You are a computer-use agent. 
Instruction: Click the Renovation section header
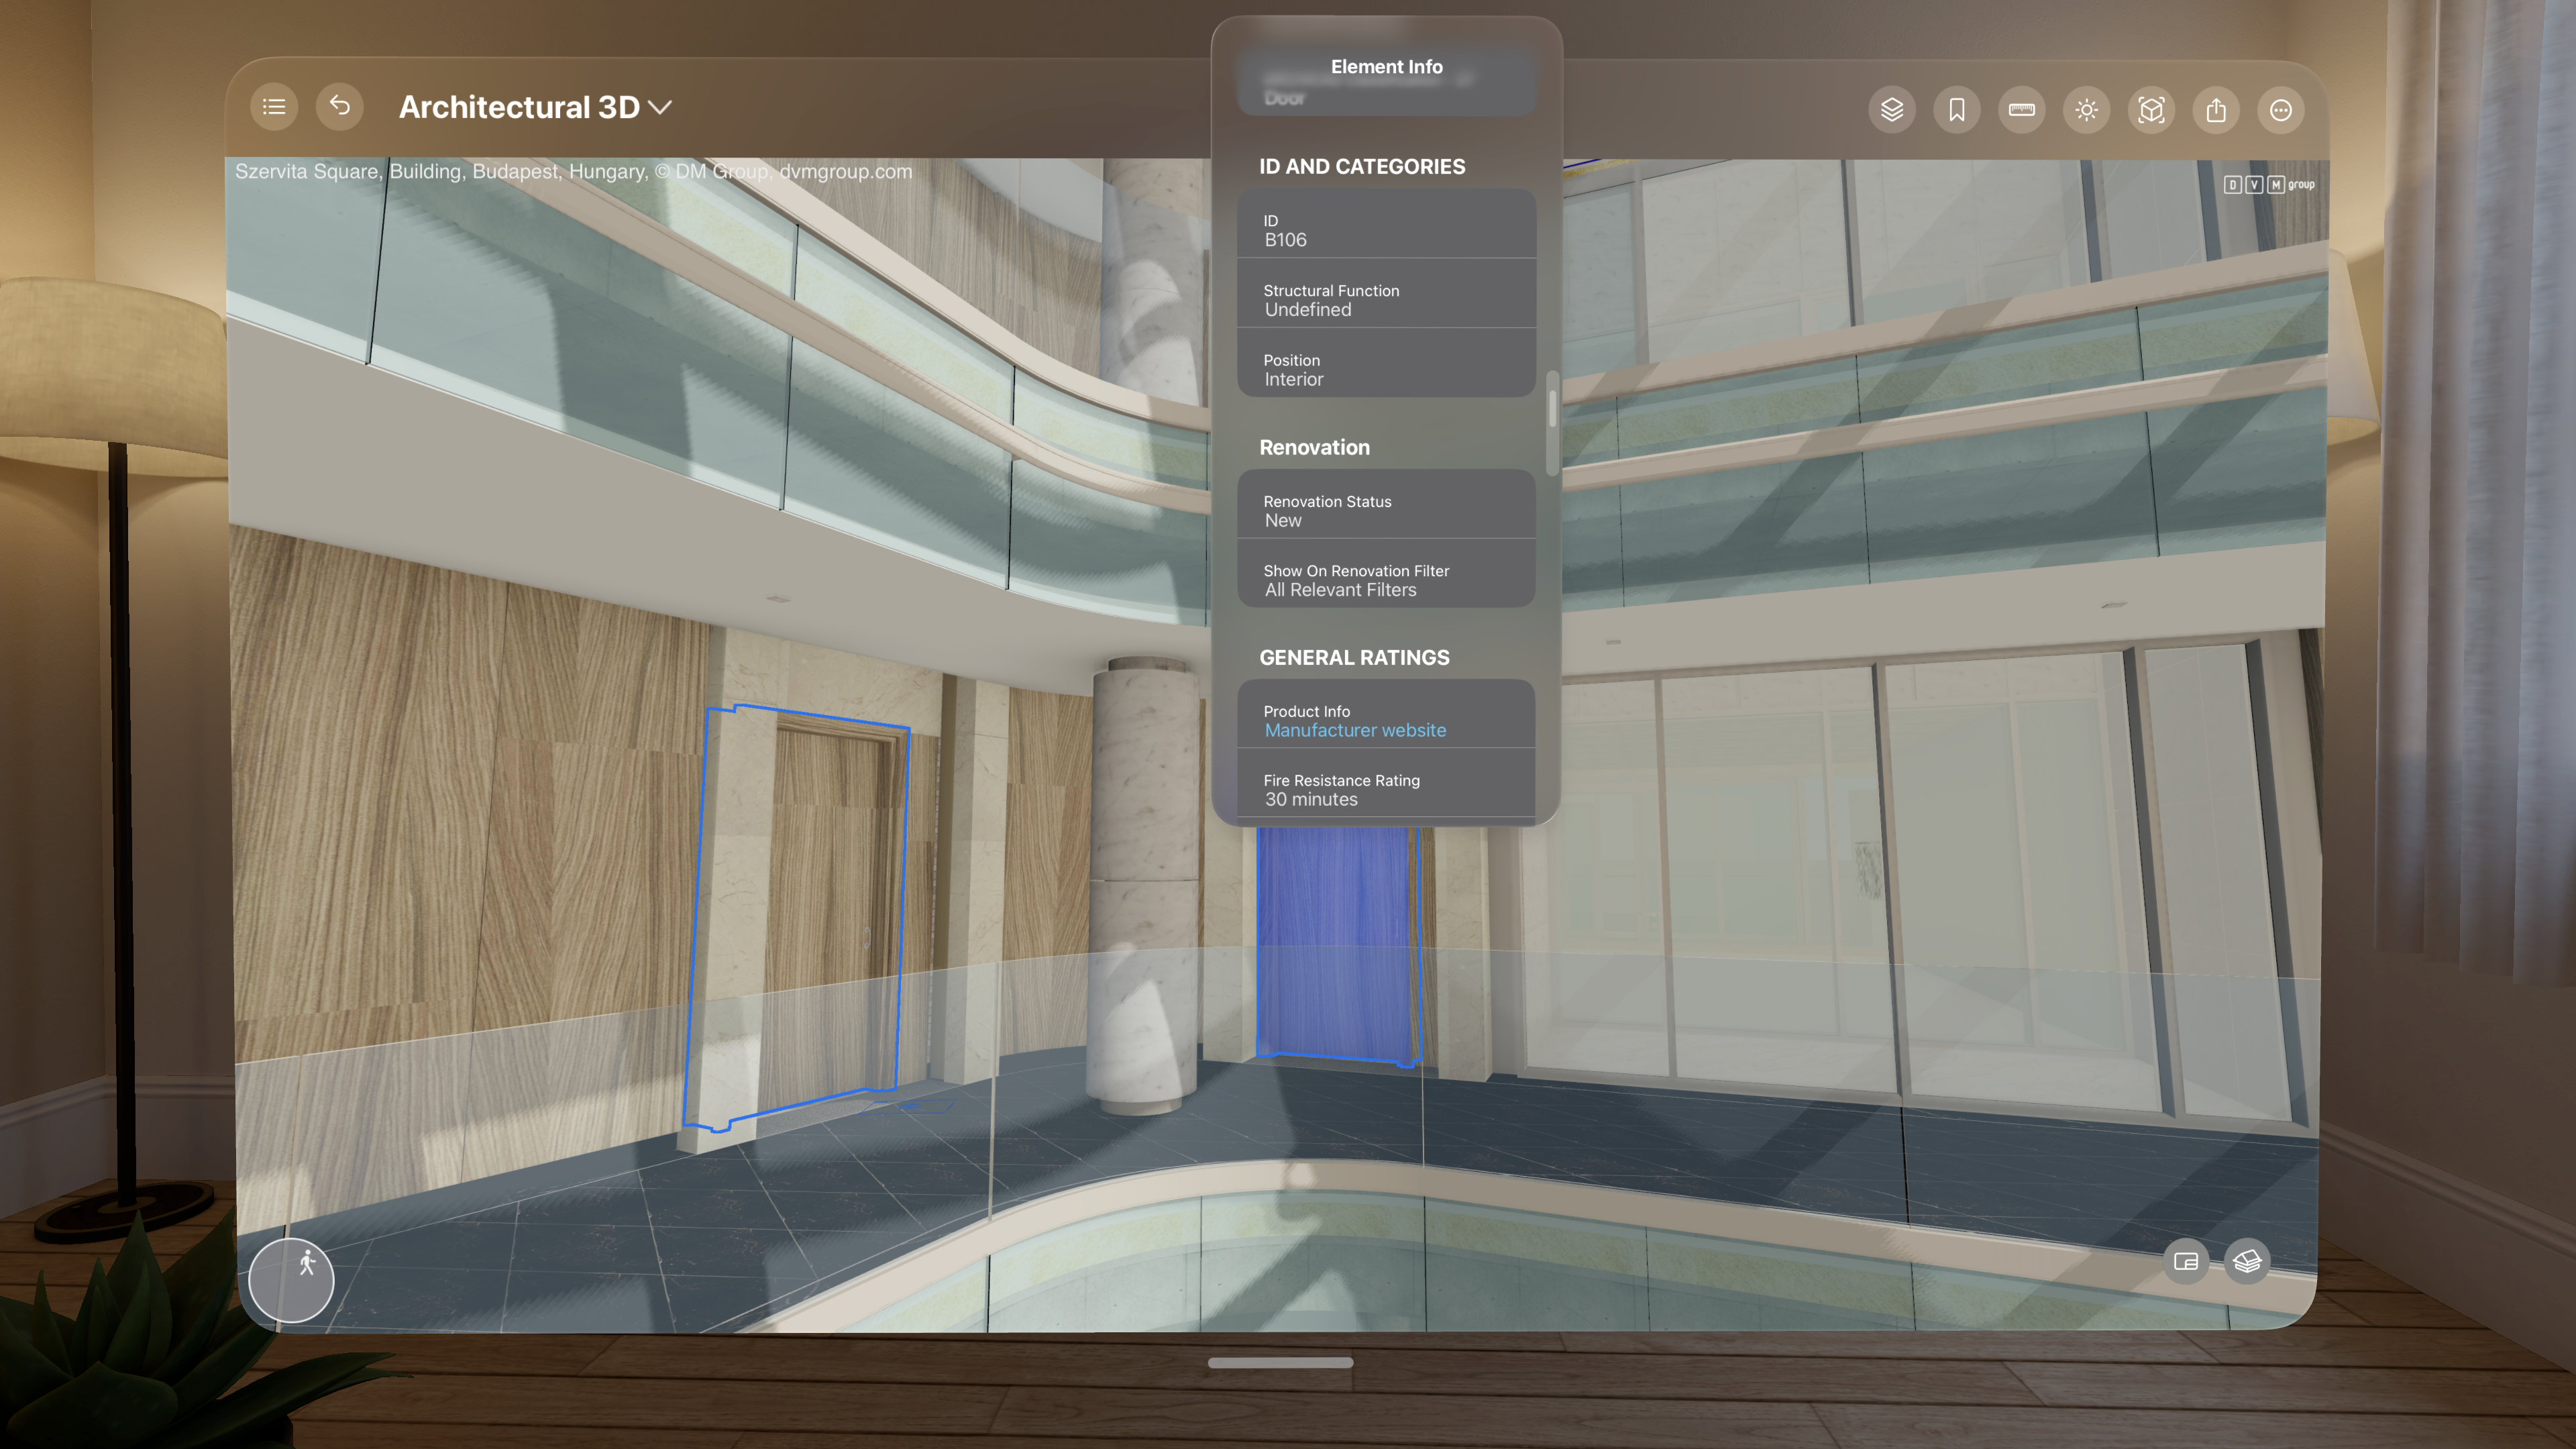pyautogui.click(x=1314, y=448)
